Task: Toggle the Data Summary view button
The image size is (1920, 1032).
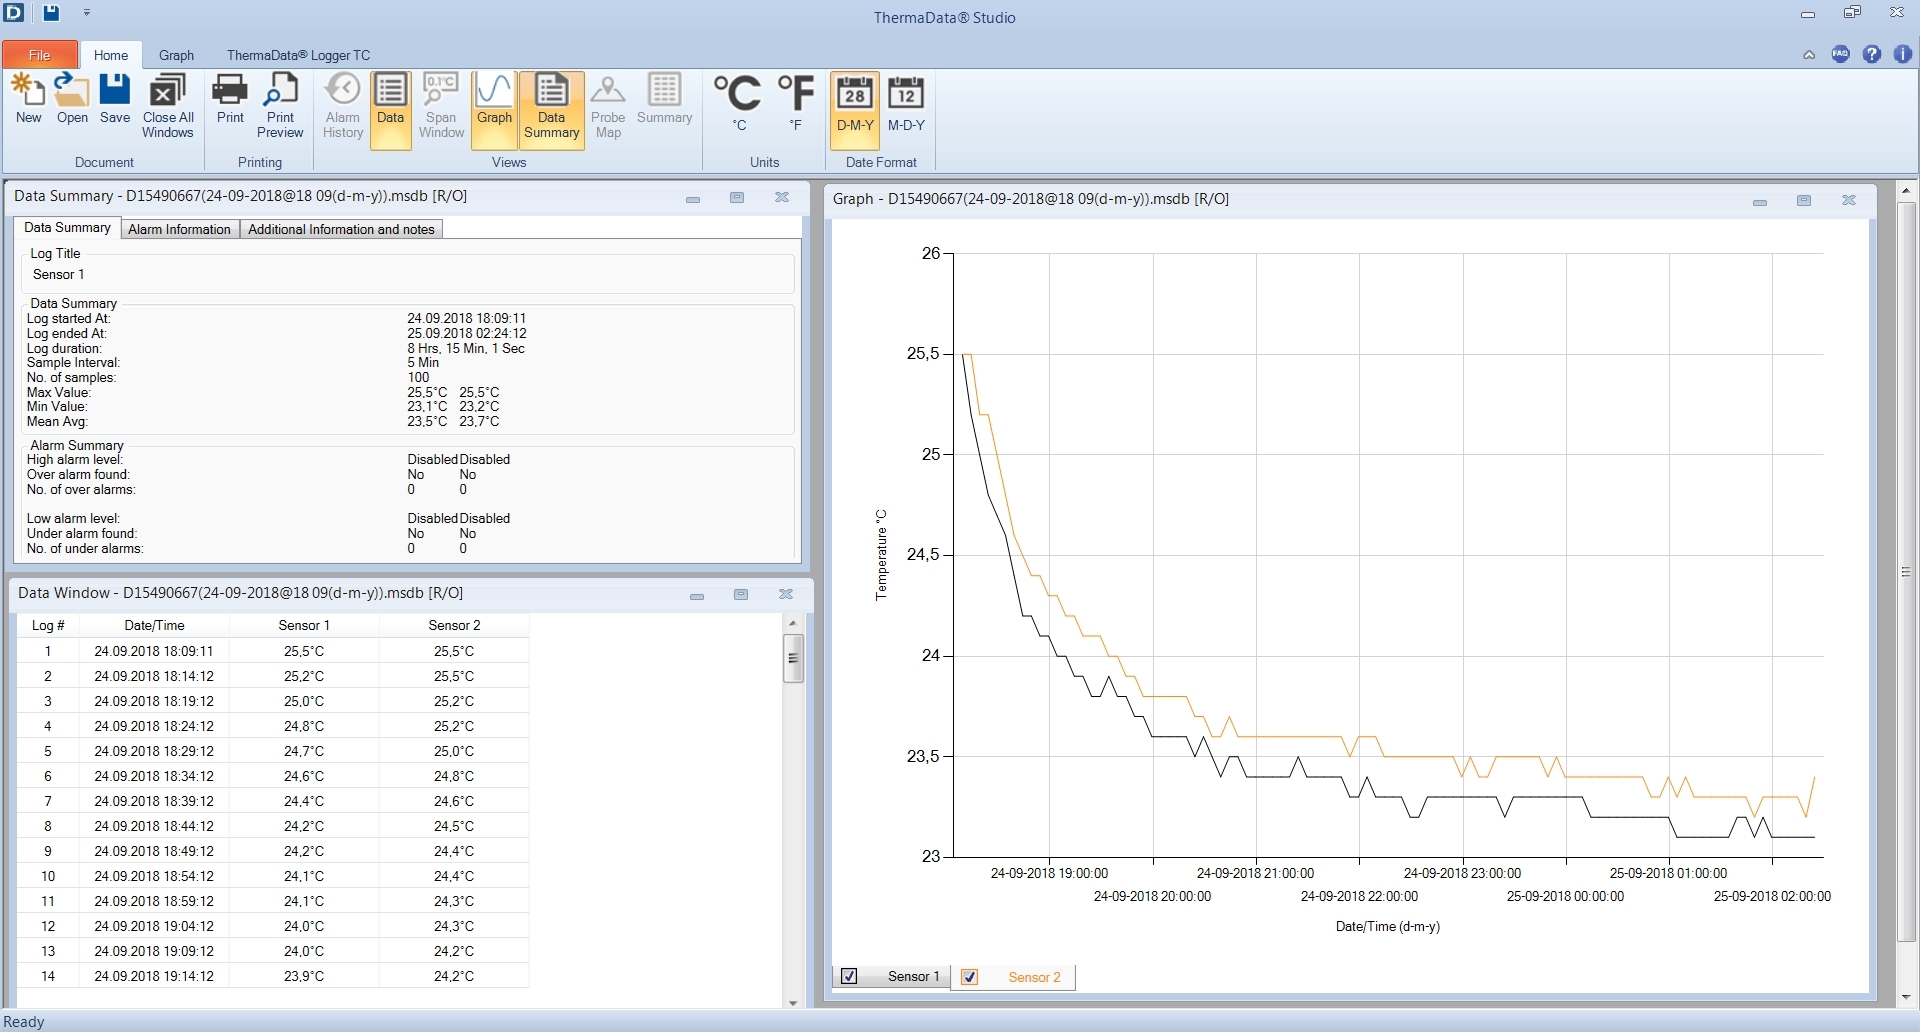Action: (551, 106)
